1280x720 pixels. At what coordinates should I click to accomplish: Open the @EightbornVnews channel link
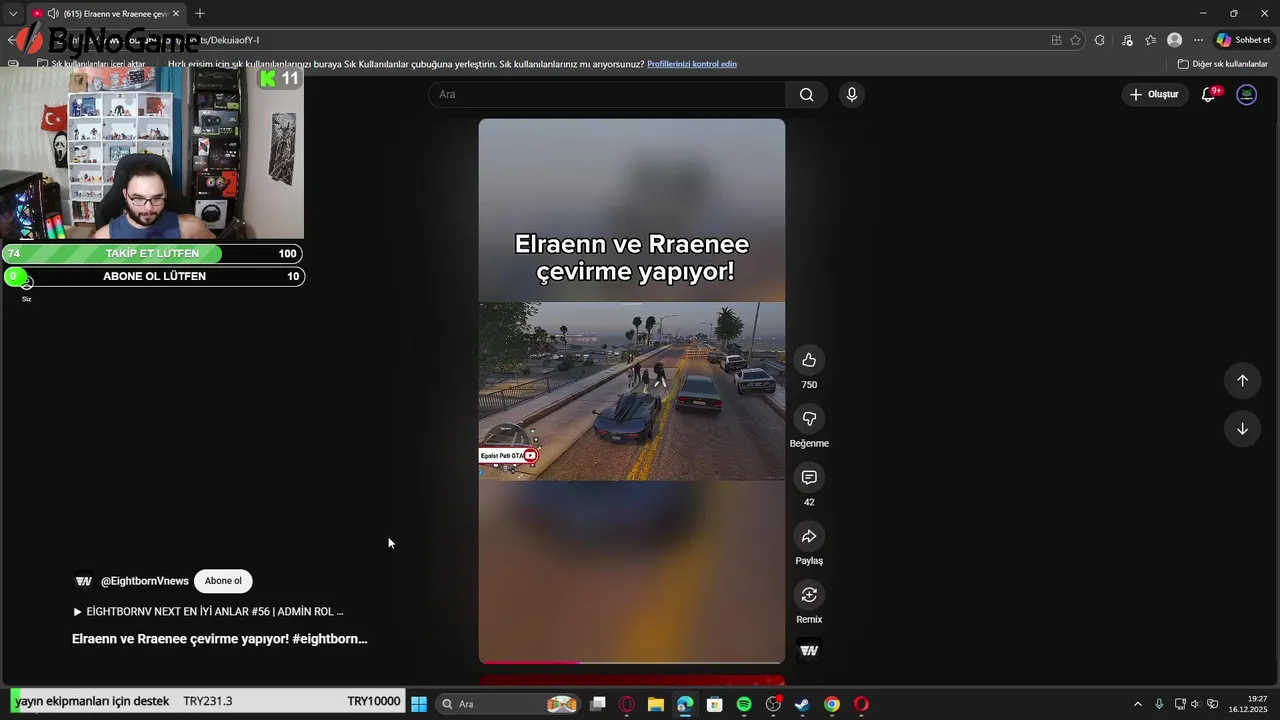144,581
